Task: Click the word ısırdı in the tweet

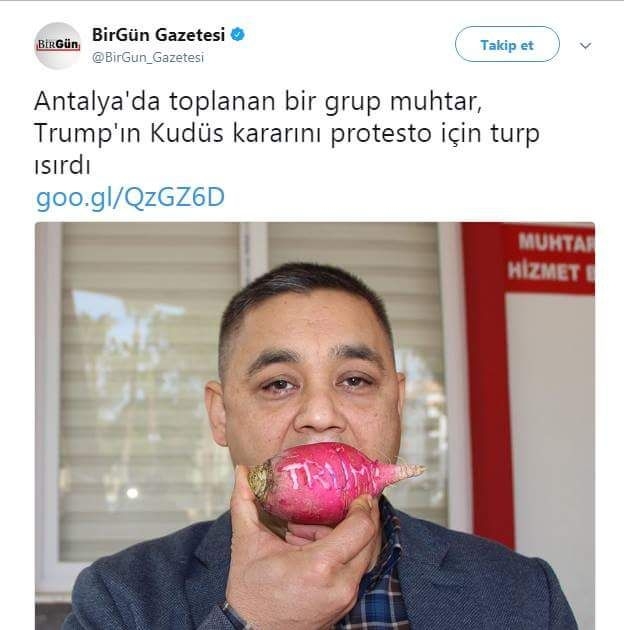Action: coord(62,166)
